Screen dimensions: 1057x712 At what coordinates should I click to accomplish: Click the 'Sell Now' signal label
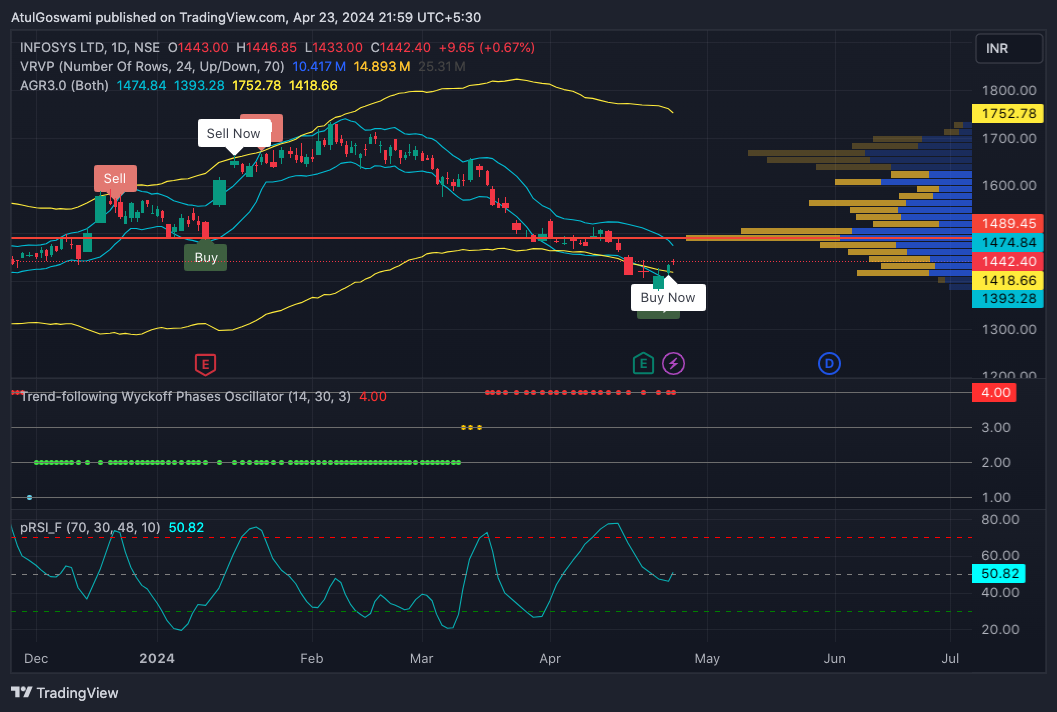pos(233,134)
